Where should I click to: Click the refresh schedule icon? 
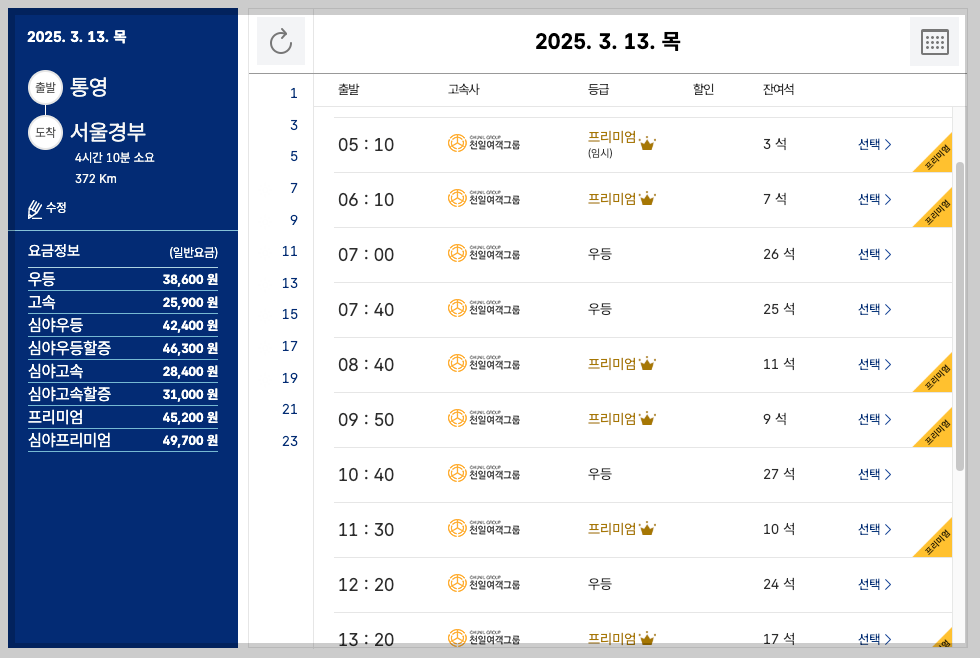(x=281, y=41)
